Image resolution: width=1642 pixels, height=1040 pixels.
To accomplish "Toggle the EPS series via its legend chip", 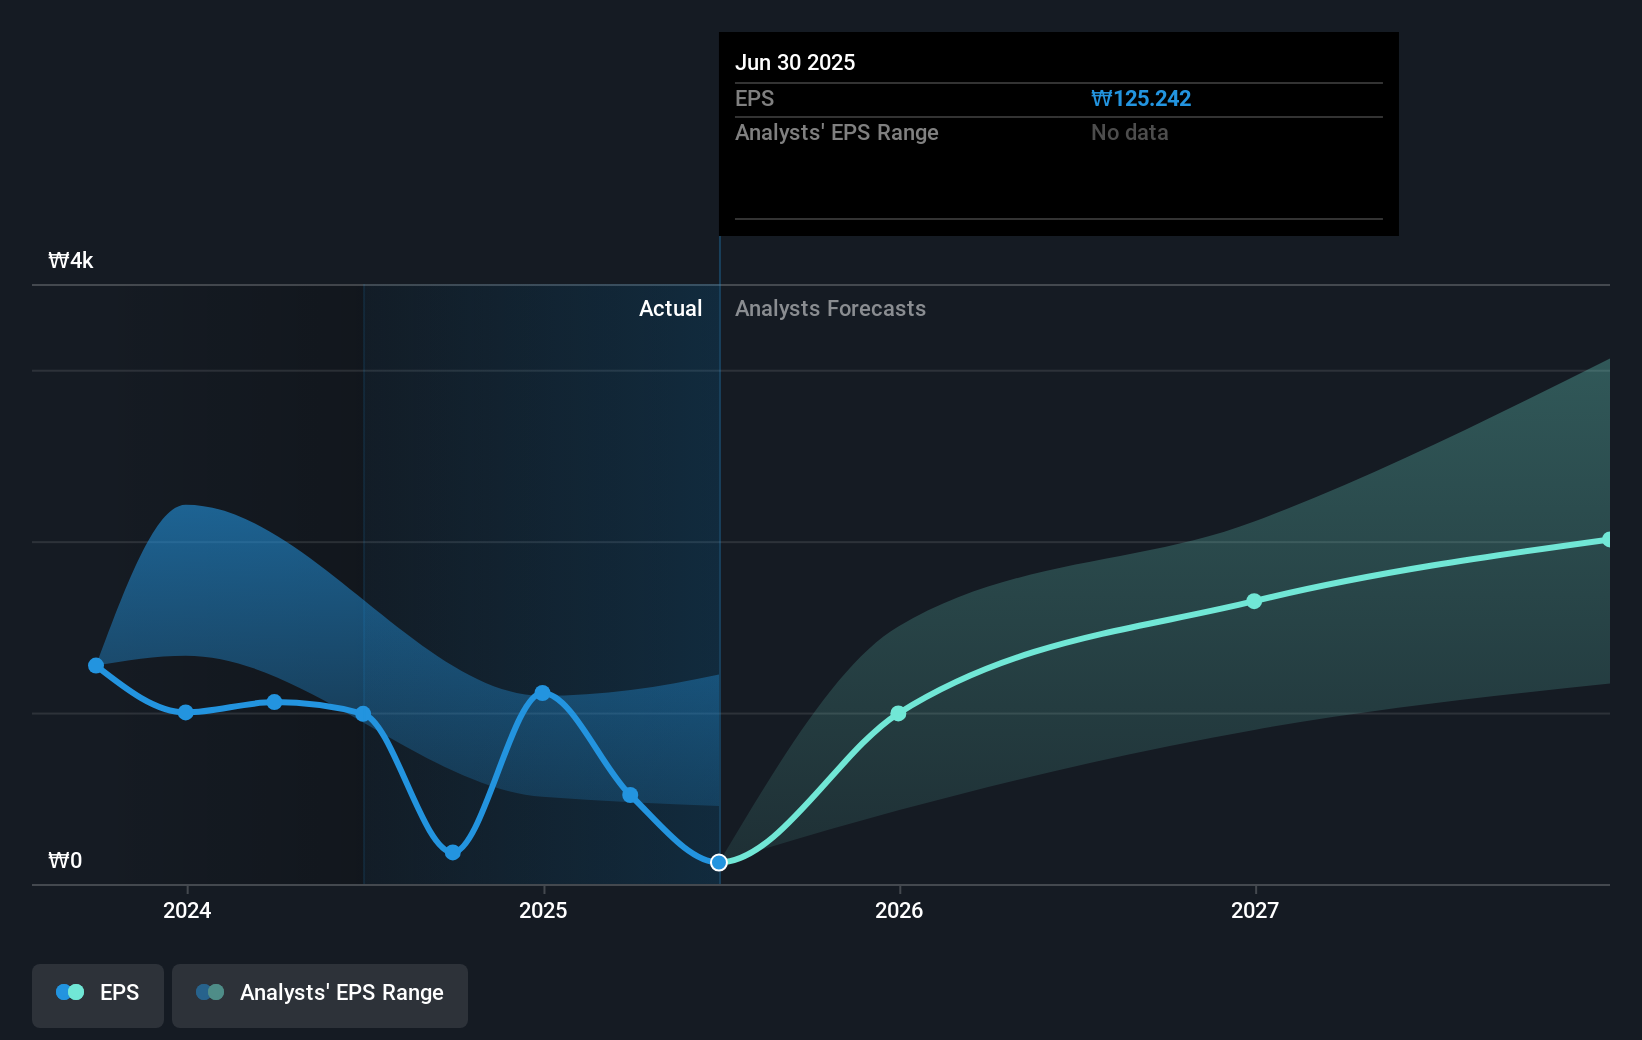I will pos(97,995).
